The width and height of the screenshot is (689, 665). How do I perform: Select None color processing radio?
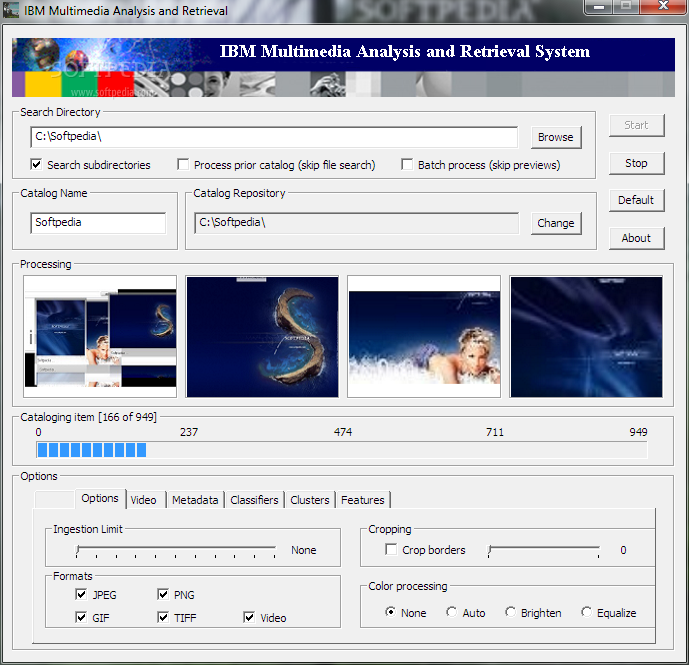390,612
